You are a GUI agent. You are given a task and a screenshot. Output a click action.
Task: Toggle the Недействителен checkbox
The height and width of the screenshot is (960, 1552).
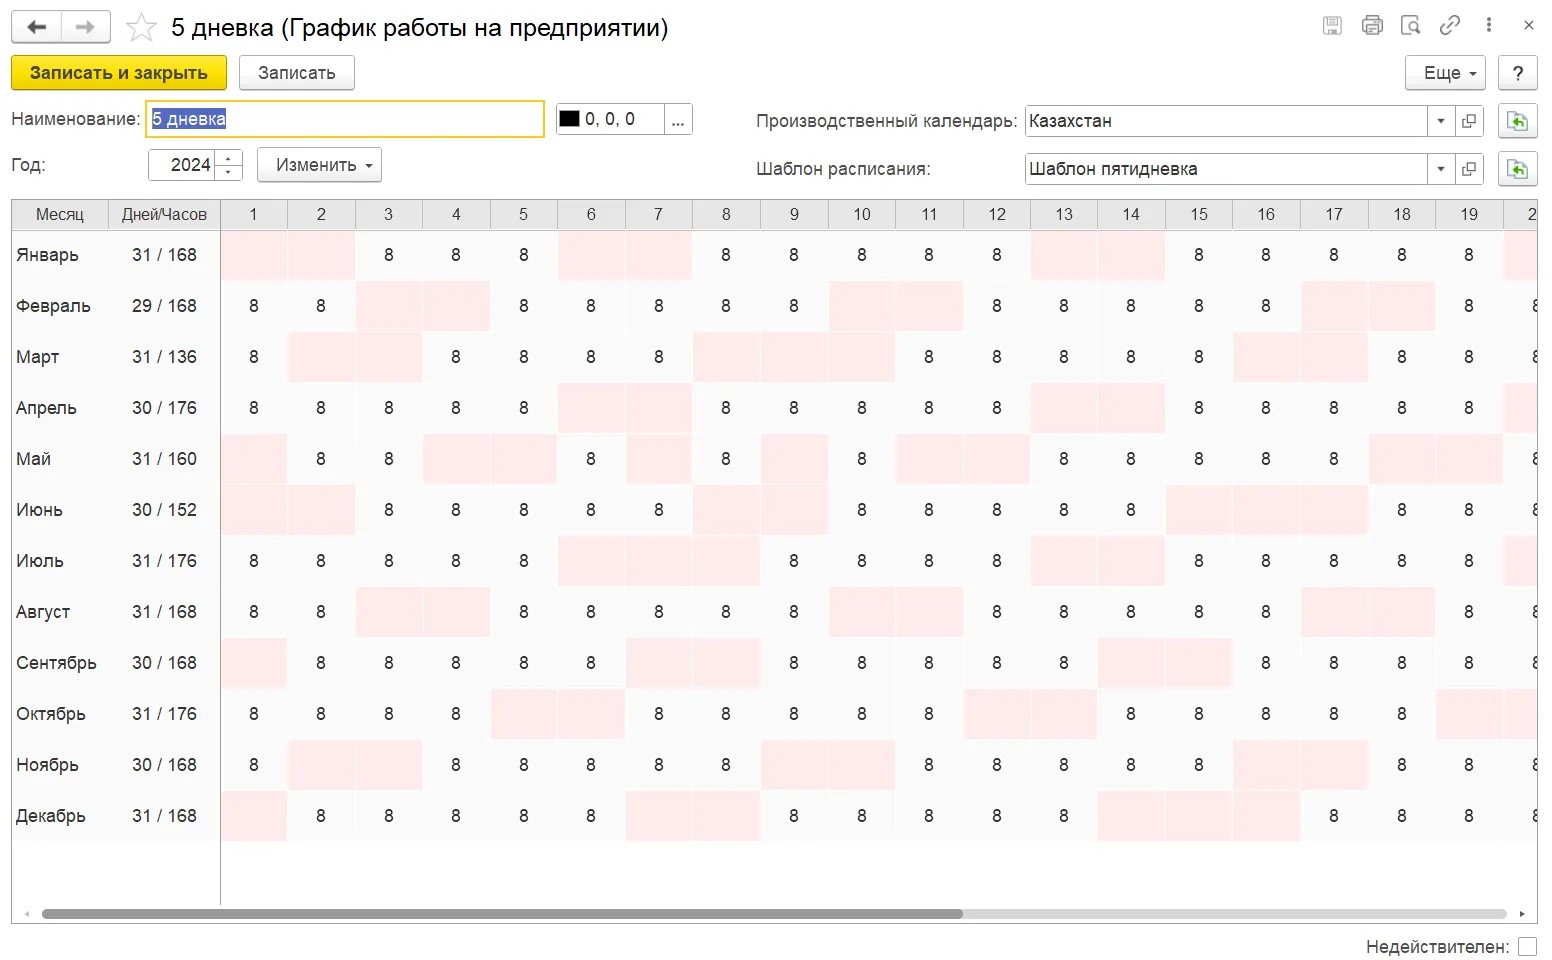coord(1527,946)
